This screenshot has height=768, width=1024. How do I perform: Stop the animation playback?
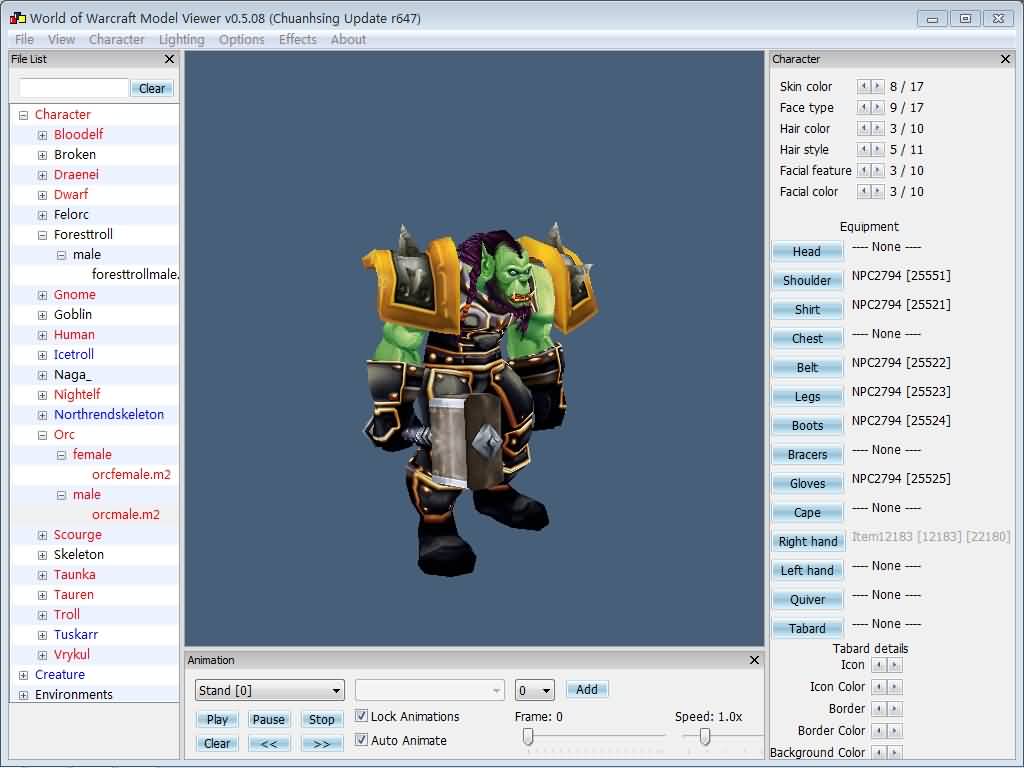(322, 719)
